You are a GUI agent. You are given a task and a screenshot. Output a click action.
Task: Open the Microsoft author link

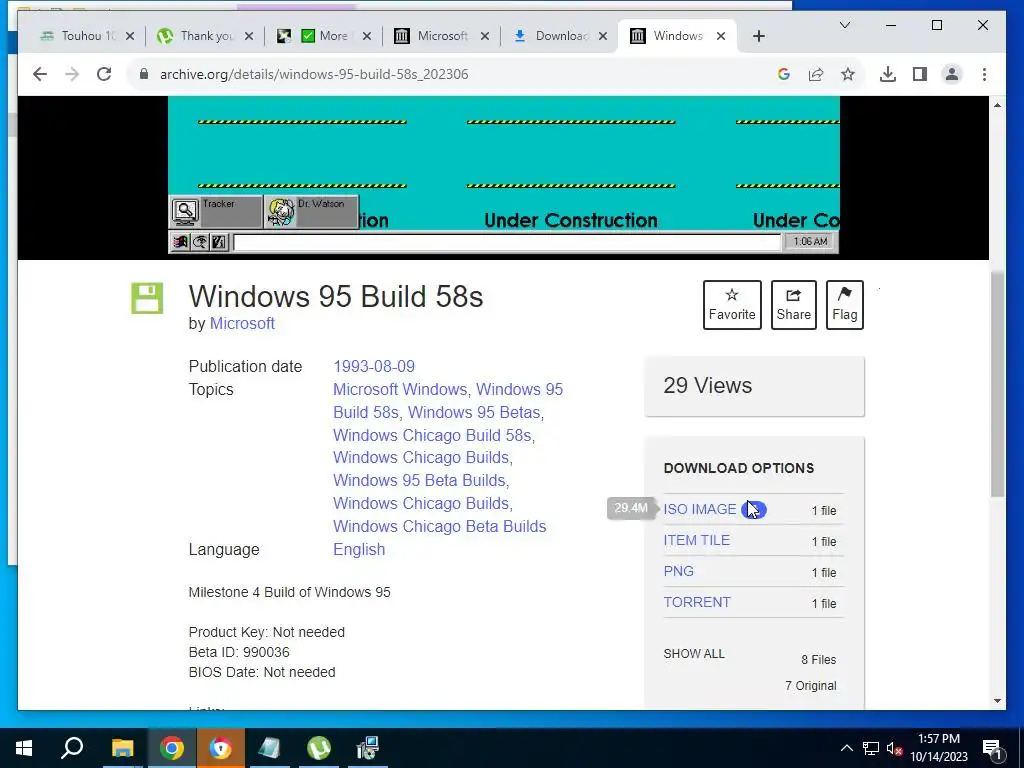click(242, 324)
